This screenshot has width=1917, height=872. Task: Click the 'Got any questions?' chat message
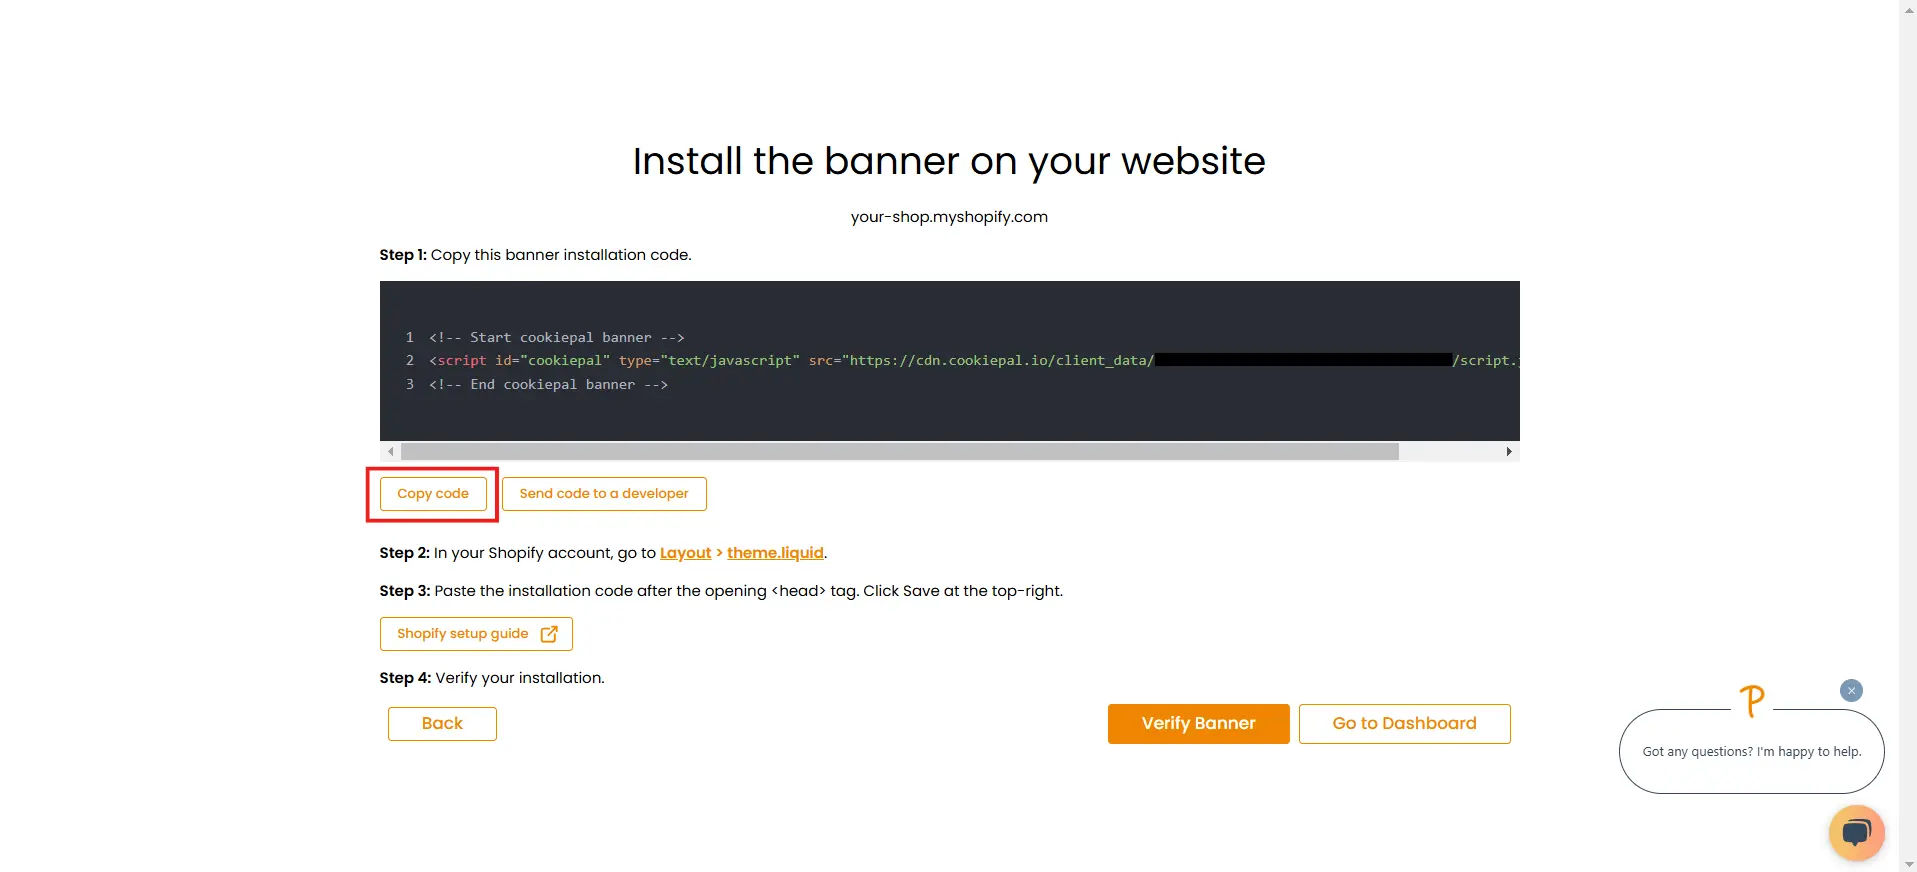(1751, 752)
